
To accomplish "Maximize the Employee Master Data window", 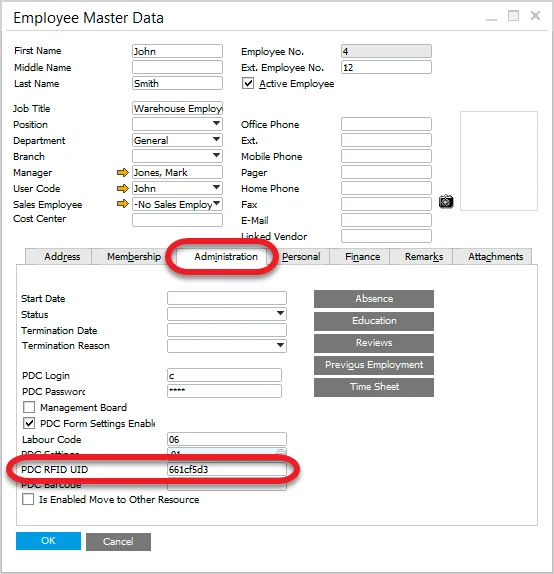I will 513,16.
